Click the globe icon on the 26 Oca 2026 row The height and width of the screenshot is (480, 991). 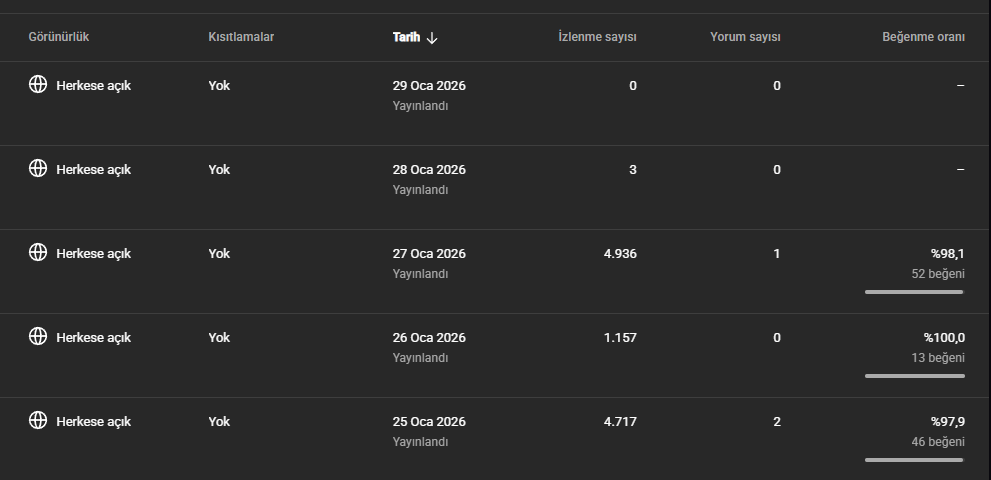tap(38, 336)
